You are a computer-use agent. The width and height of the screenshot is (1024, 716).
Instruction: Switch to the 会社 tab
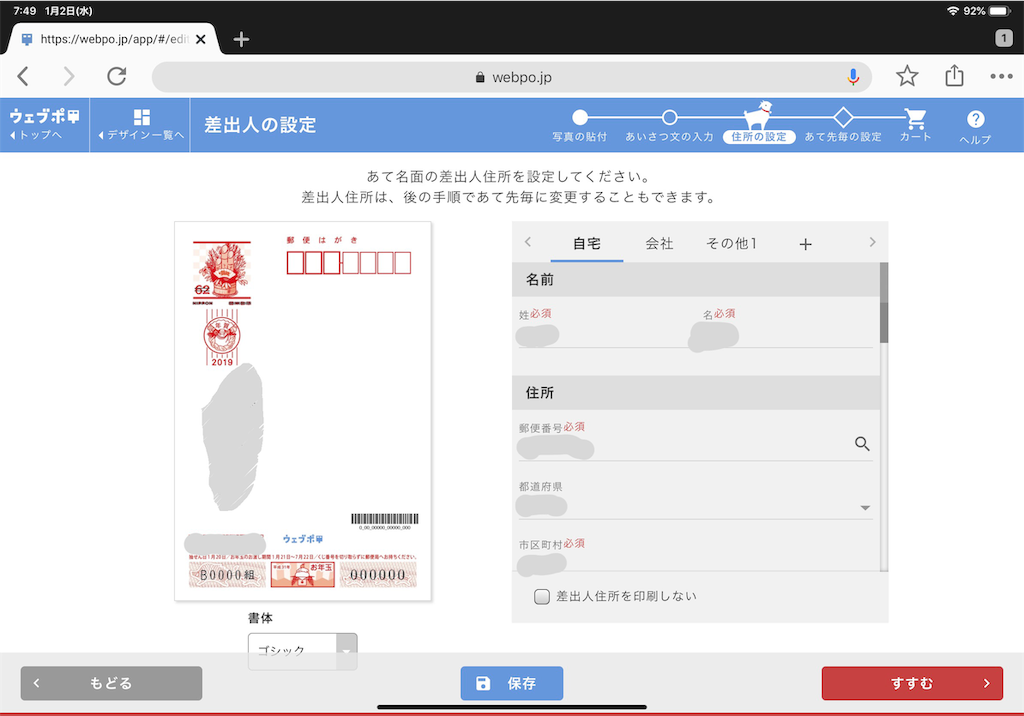[660, 242]
